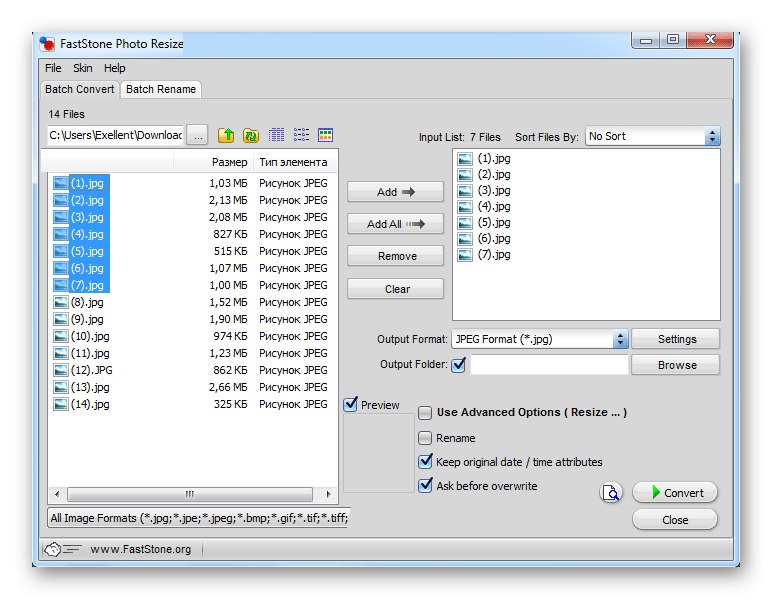Viewport: 772px width, 599px height.
Task: Open the Output Format dropdown
Action: coord(540,339)
